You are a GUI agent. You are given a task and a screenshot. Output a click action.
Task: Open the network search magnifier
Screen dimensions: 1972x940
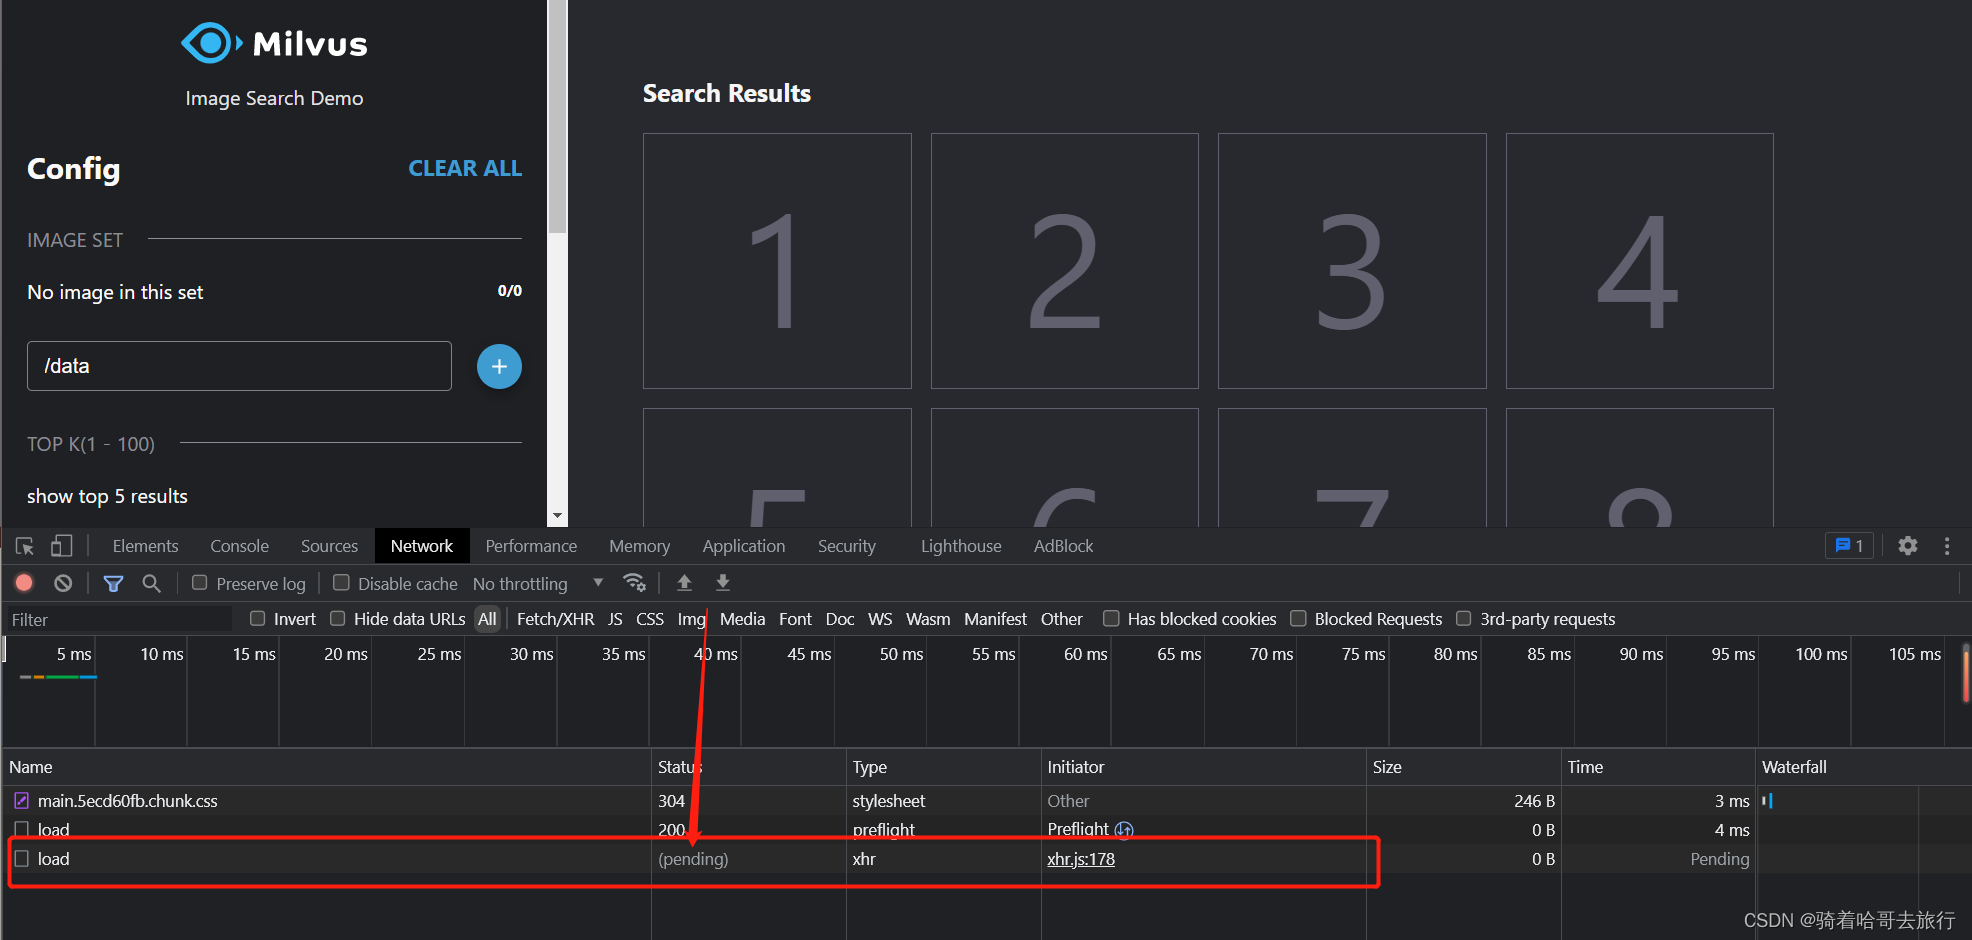[151, 583]
